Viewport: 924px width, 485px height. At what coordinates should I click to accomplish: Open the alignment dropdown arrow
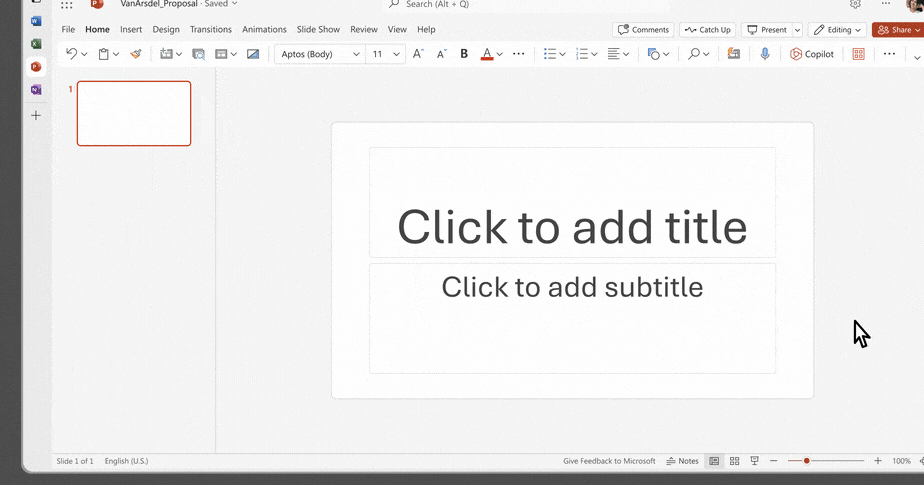tap(626, 54)
